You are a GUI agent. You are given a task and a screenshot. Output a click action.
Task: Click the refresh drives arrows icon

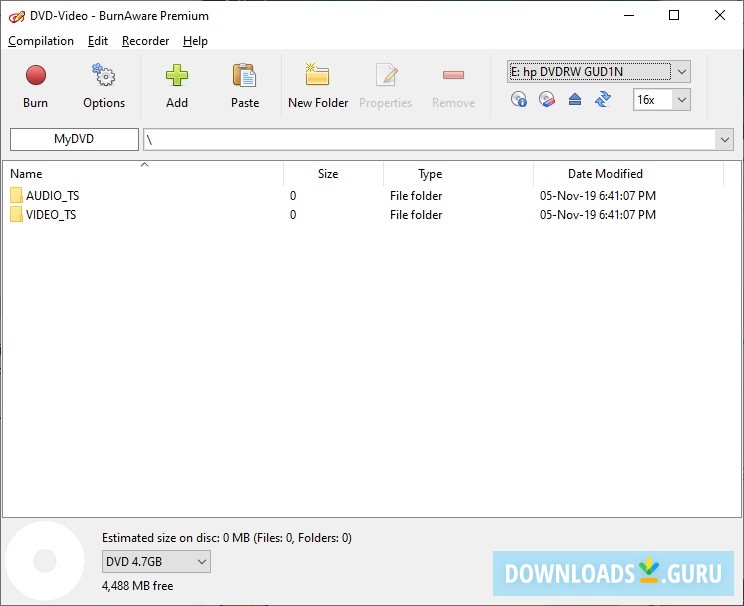coord(603,100)
